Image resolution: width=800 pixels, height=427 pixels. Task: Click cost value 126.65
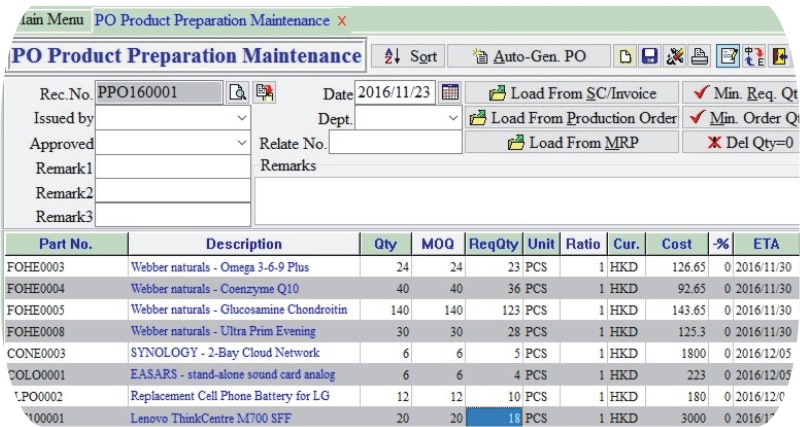[x=689, y=267]
